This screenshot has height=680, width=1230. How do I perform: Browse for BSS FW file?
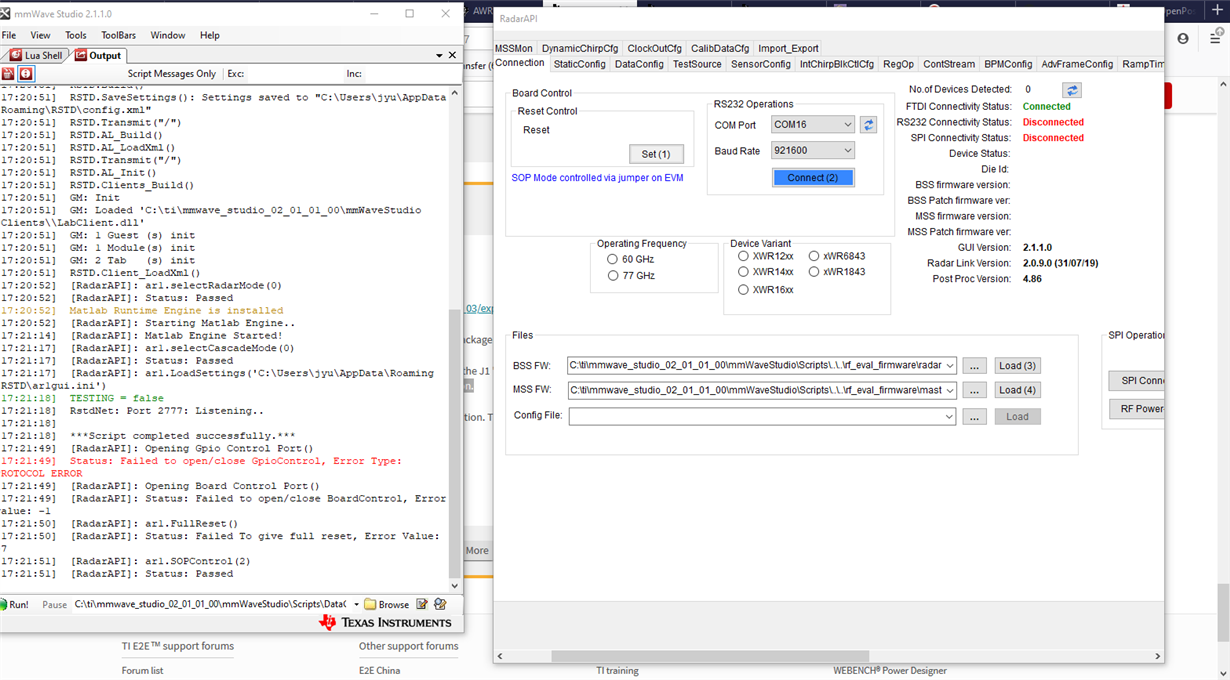click(x=975, y=365)
